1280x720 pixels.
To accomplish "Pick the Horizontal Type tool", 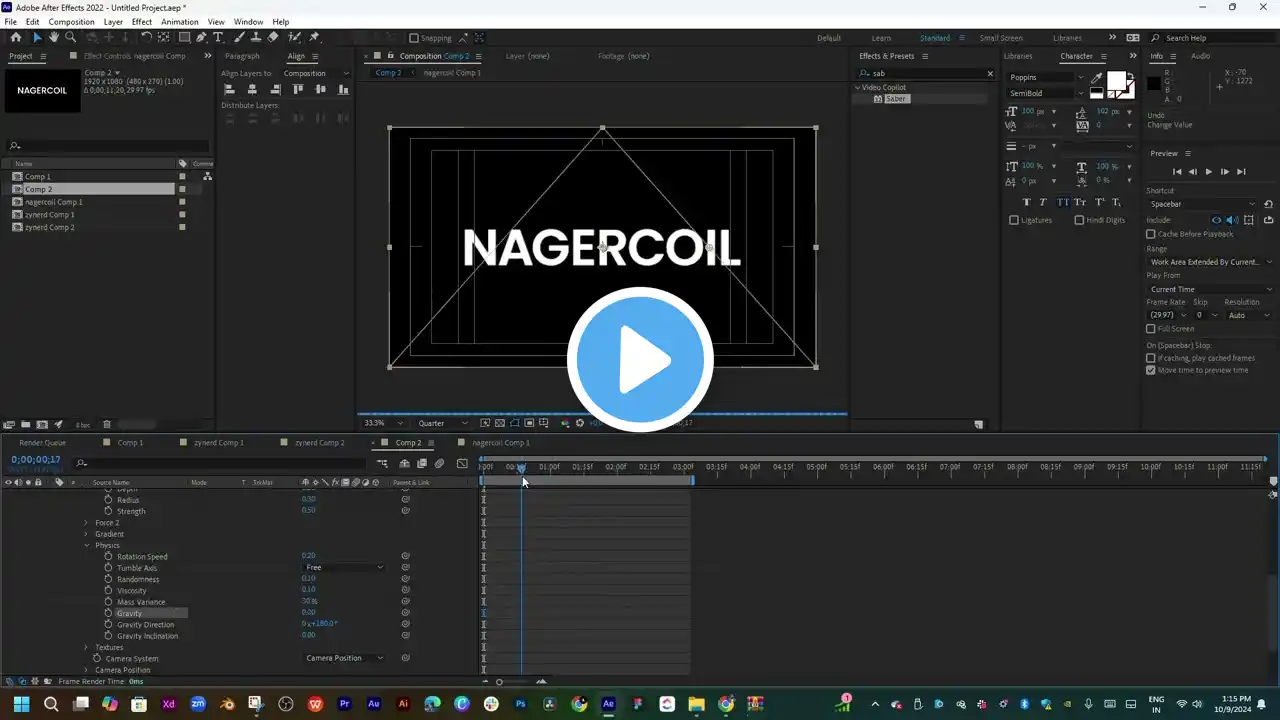I will coord(218,37).
